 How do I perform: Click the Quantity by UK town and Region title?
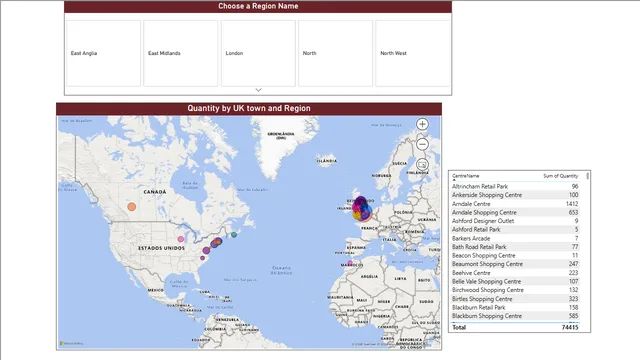[249, 108]
